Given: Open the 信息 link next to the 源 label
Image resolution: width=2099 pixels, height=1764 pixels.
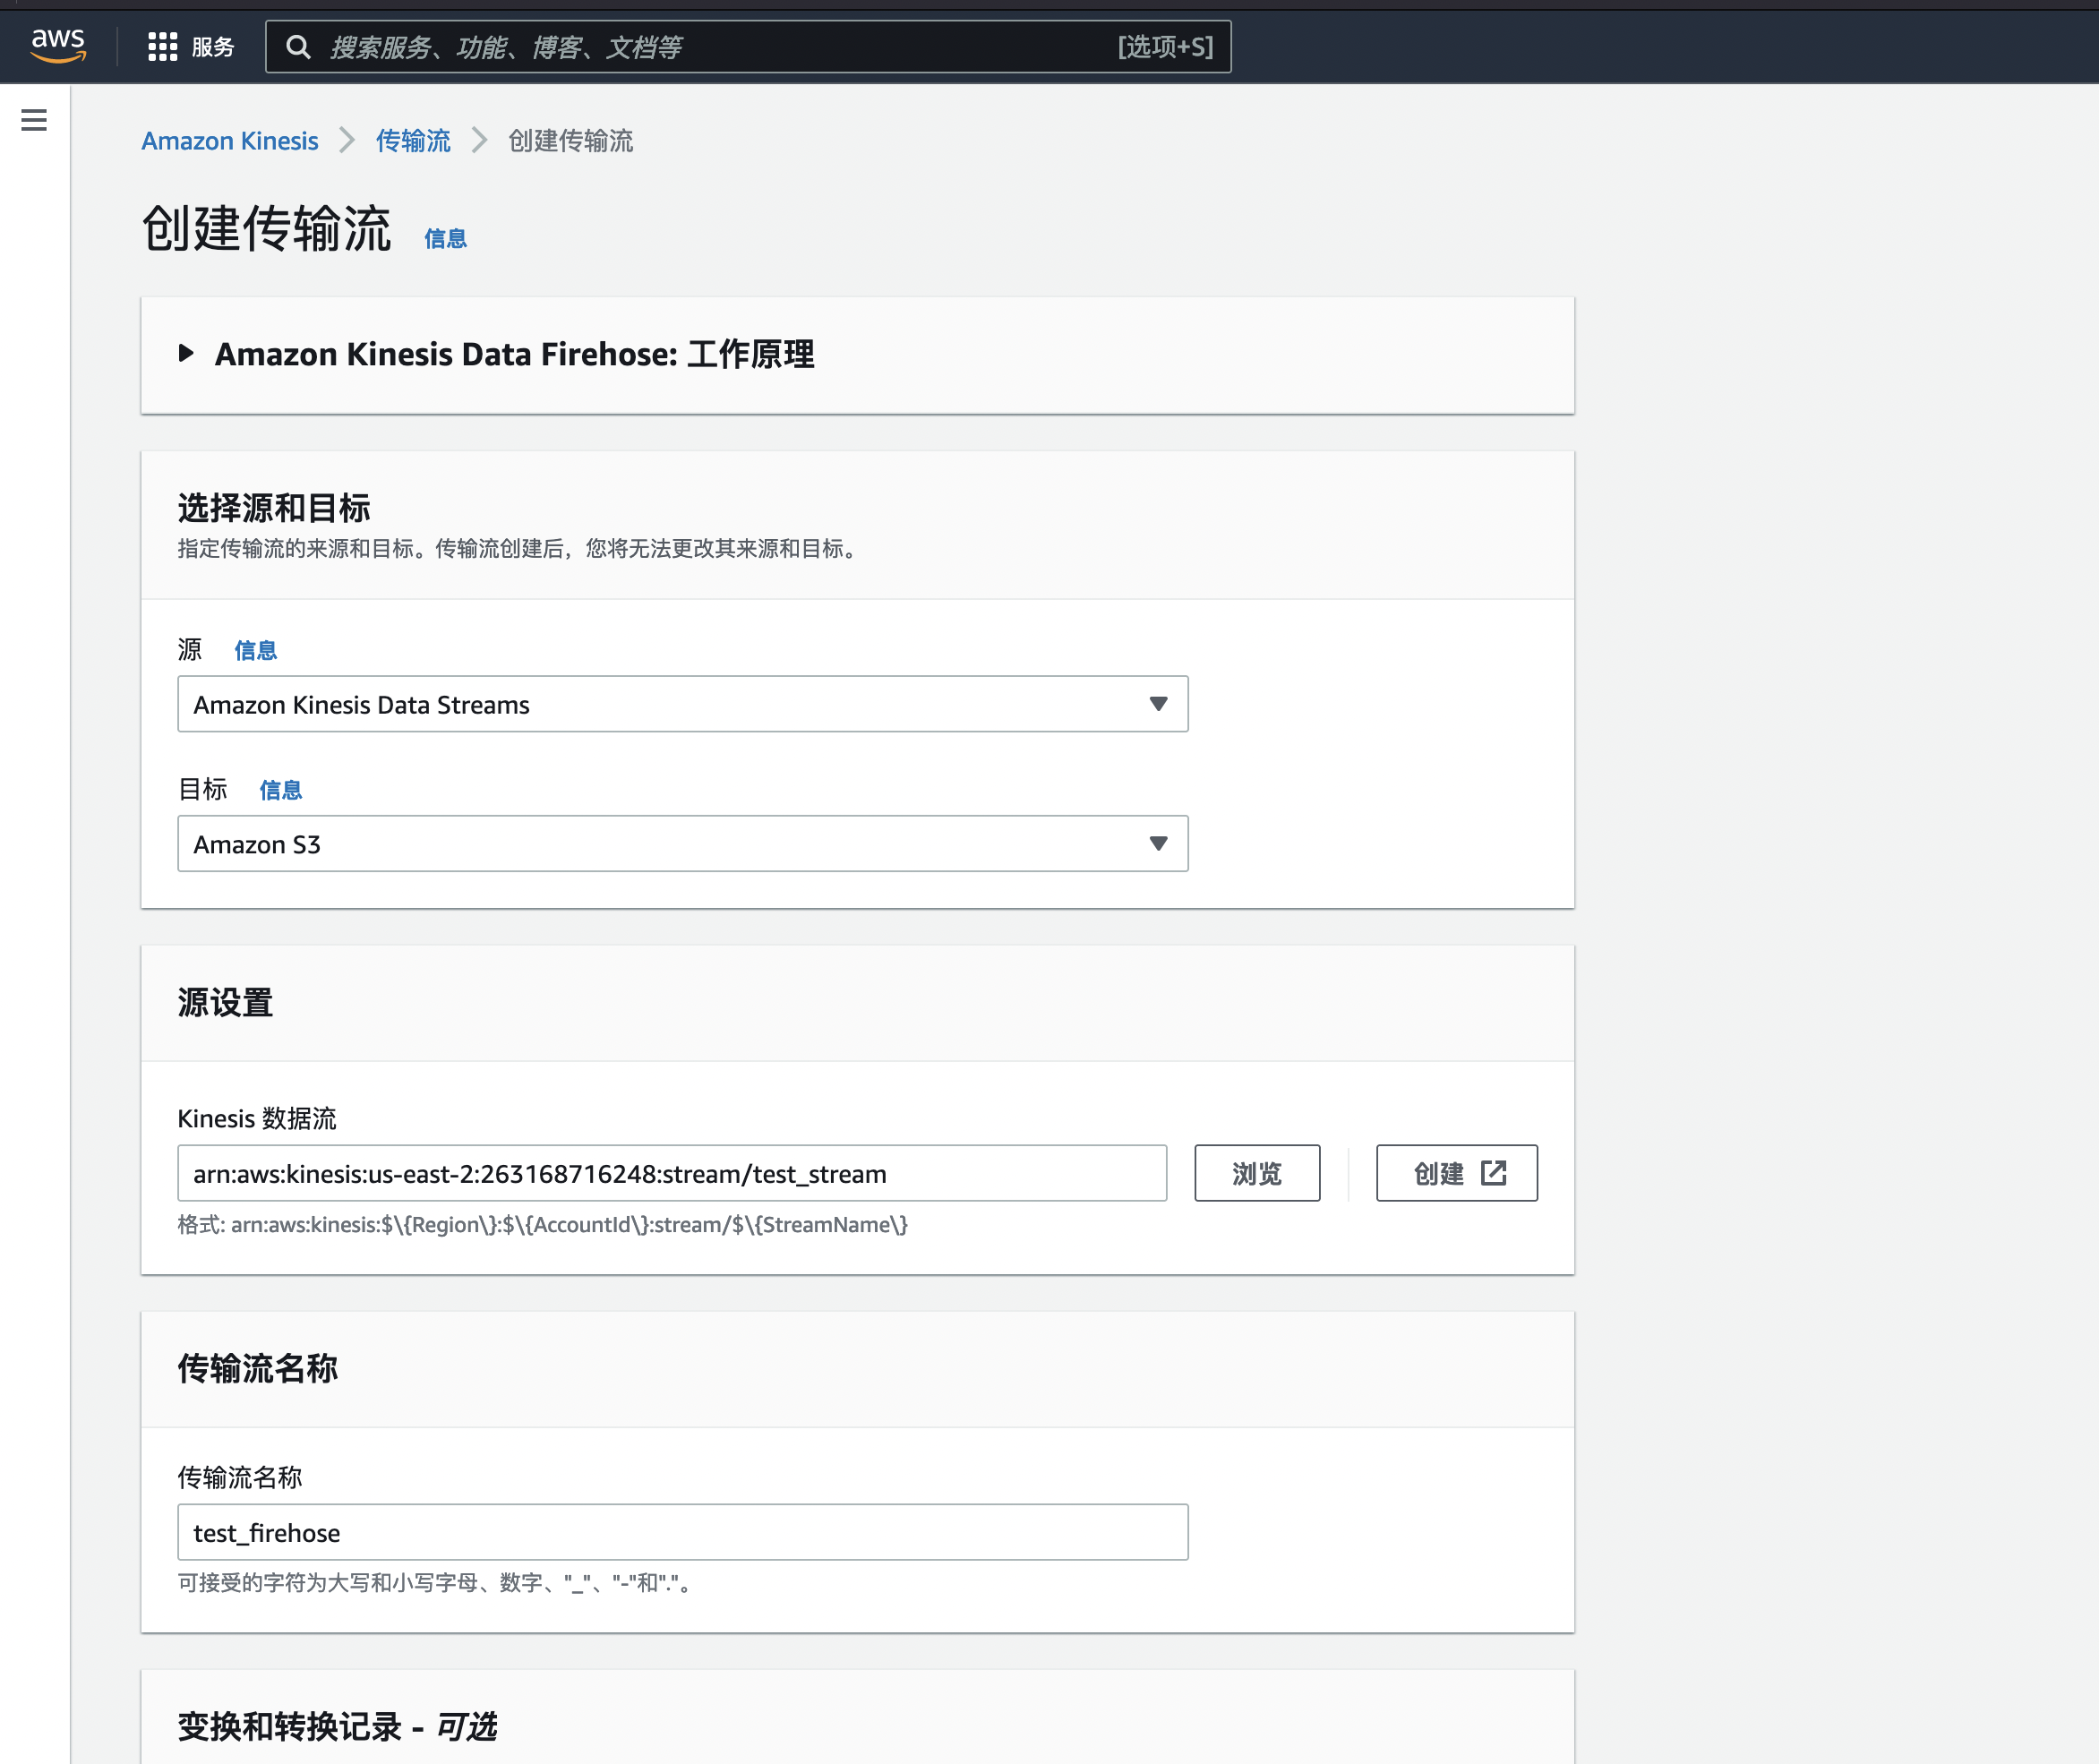Looking at the screenshot, I should click(256, 651).
